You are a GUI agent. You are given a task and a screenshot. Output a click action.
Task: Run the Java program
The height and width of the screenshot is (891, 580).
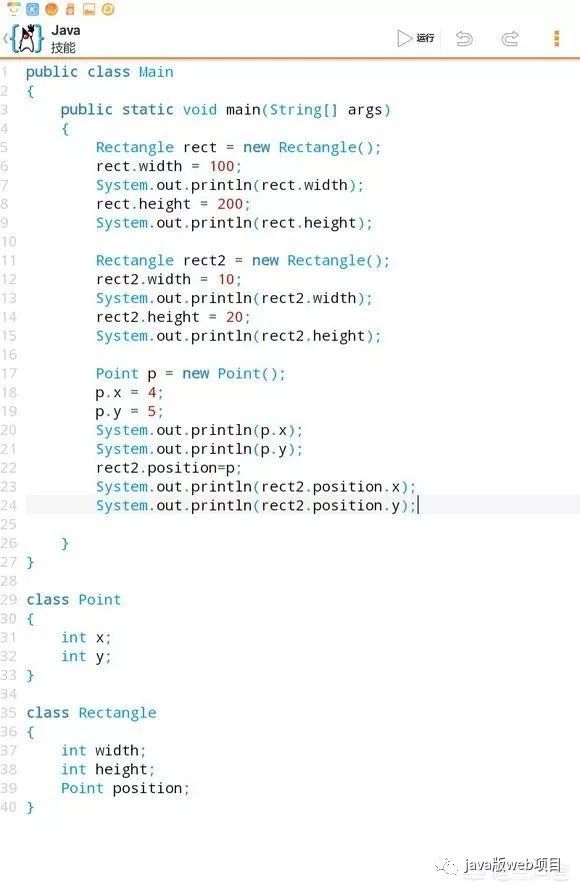coord(416,38)
